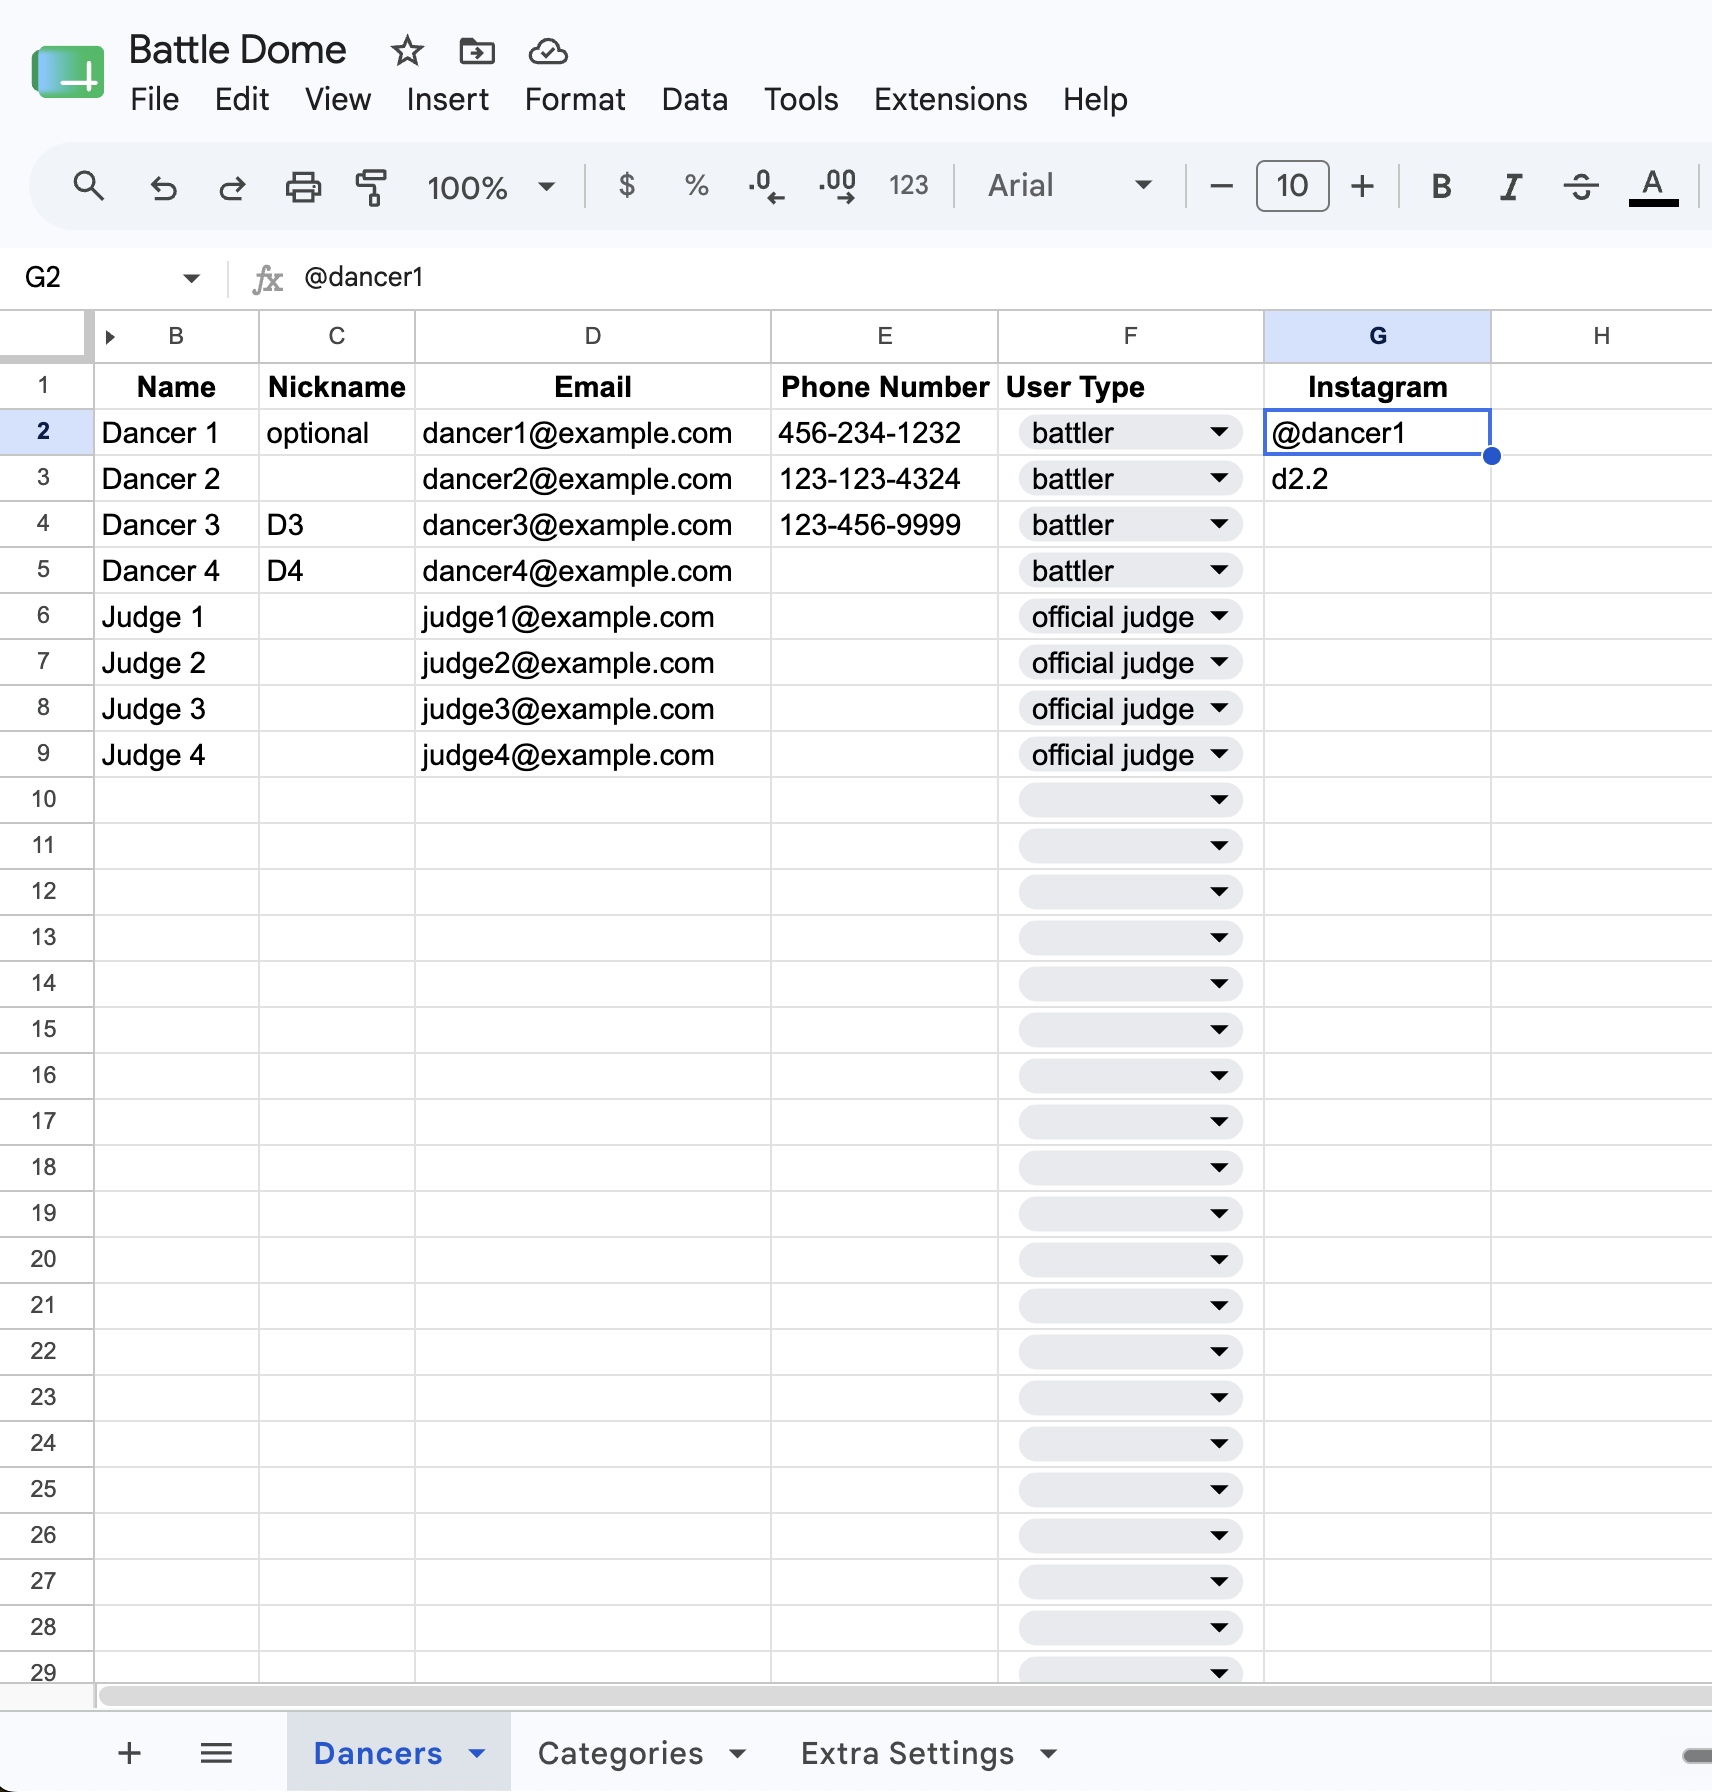Viewport: 1712px width, 1792px height.
Task: Star the Battle Dome document
Action: tap(407, 51)
